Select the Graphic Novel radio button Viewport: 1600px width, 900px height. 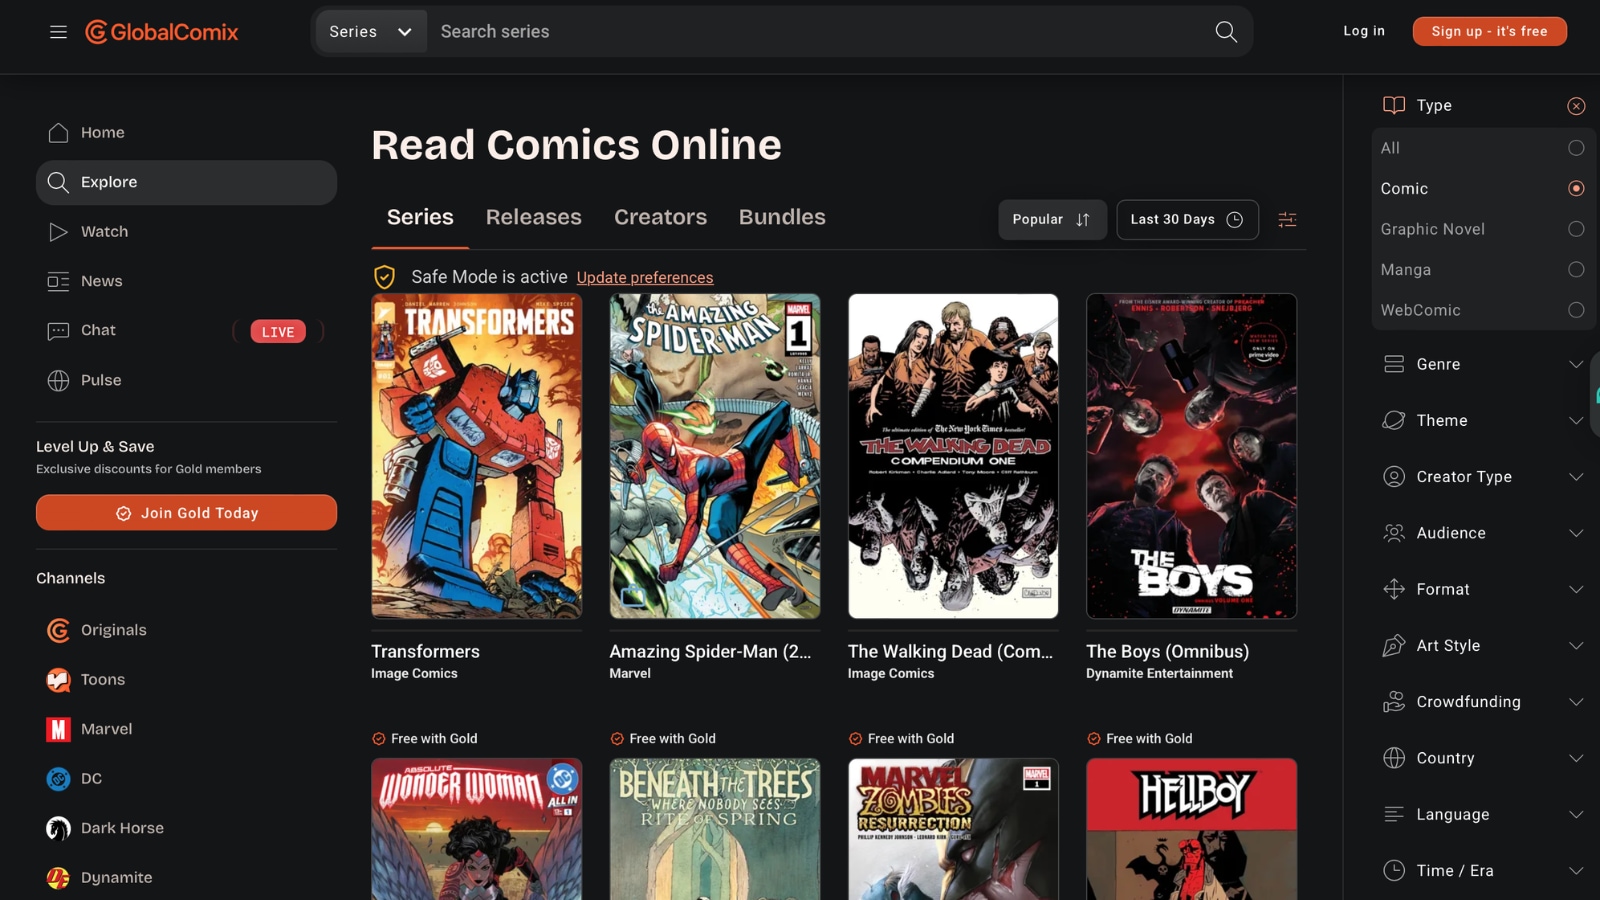coord(1576,229)
